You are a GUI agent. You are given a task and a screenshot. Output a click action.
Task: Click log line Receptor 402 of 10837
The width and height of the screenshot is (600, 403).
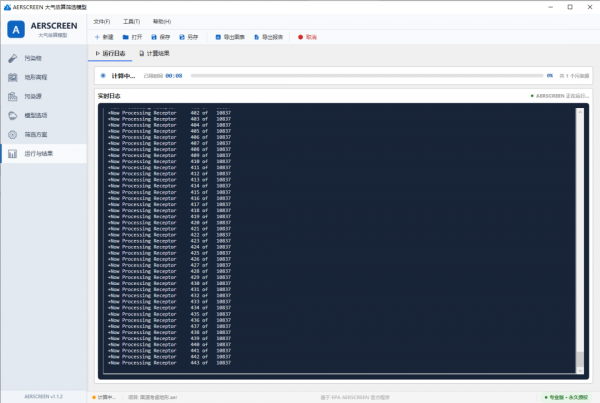(170, 113)
